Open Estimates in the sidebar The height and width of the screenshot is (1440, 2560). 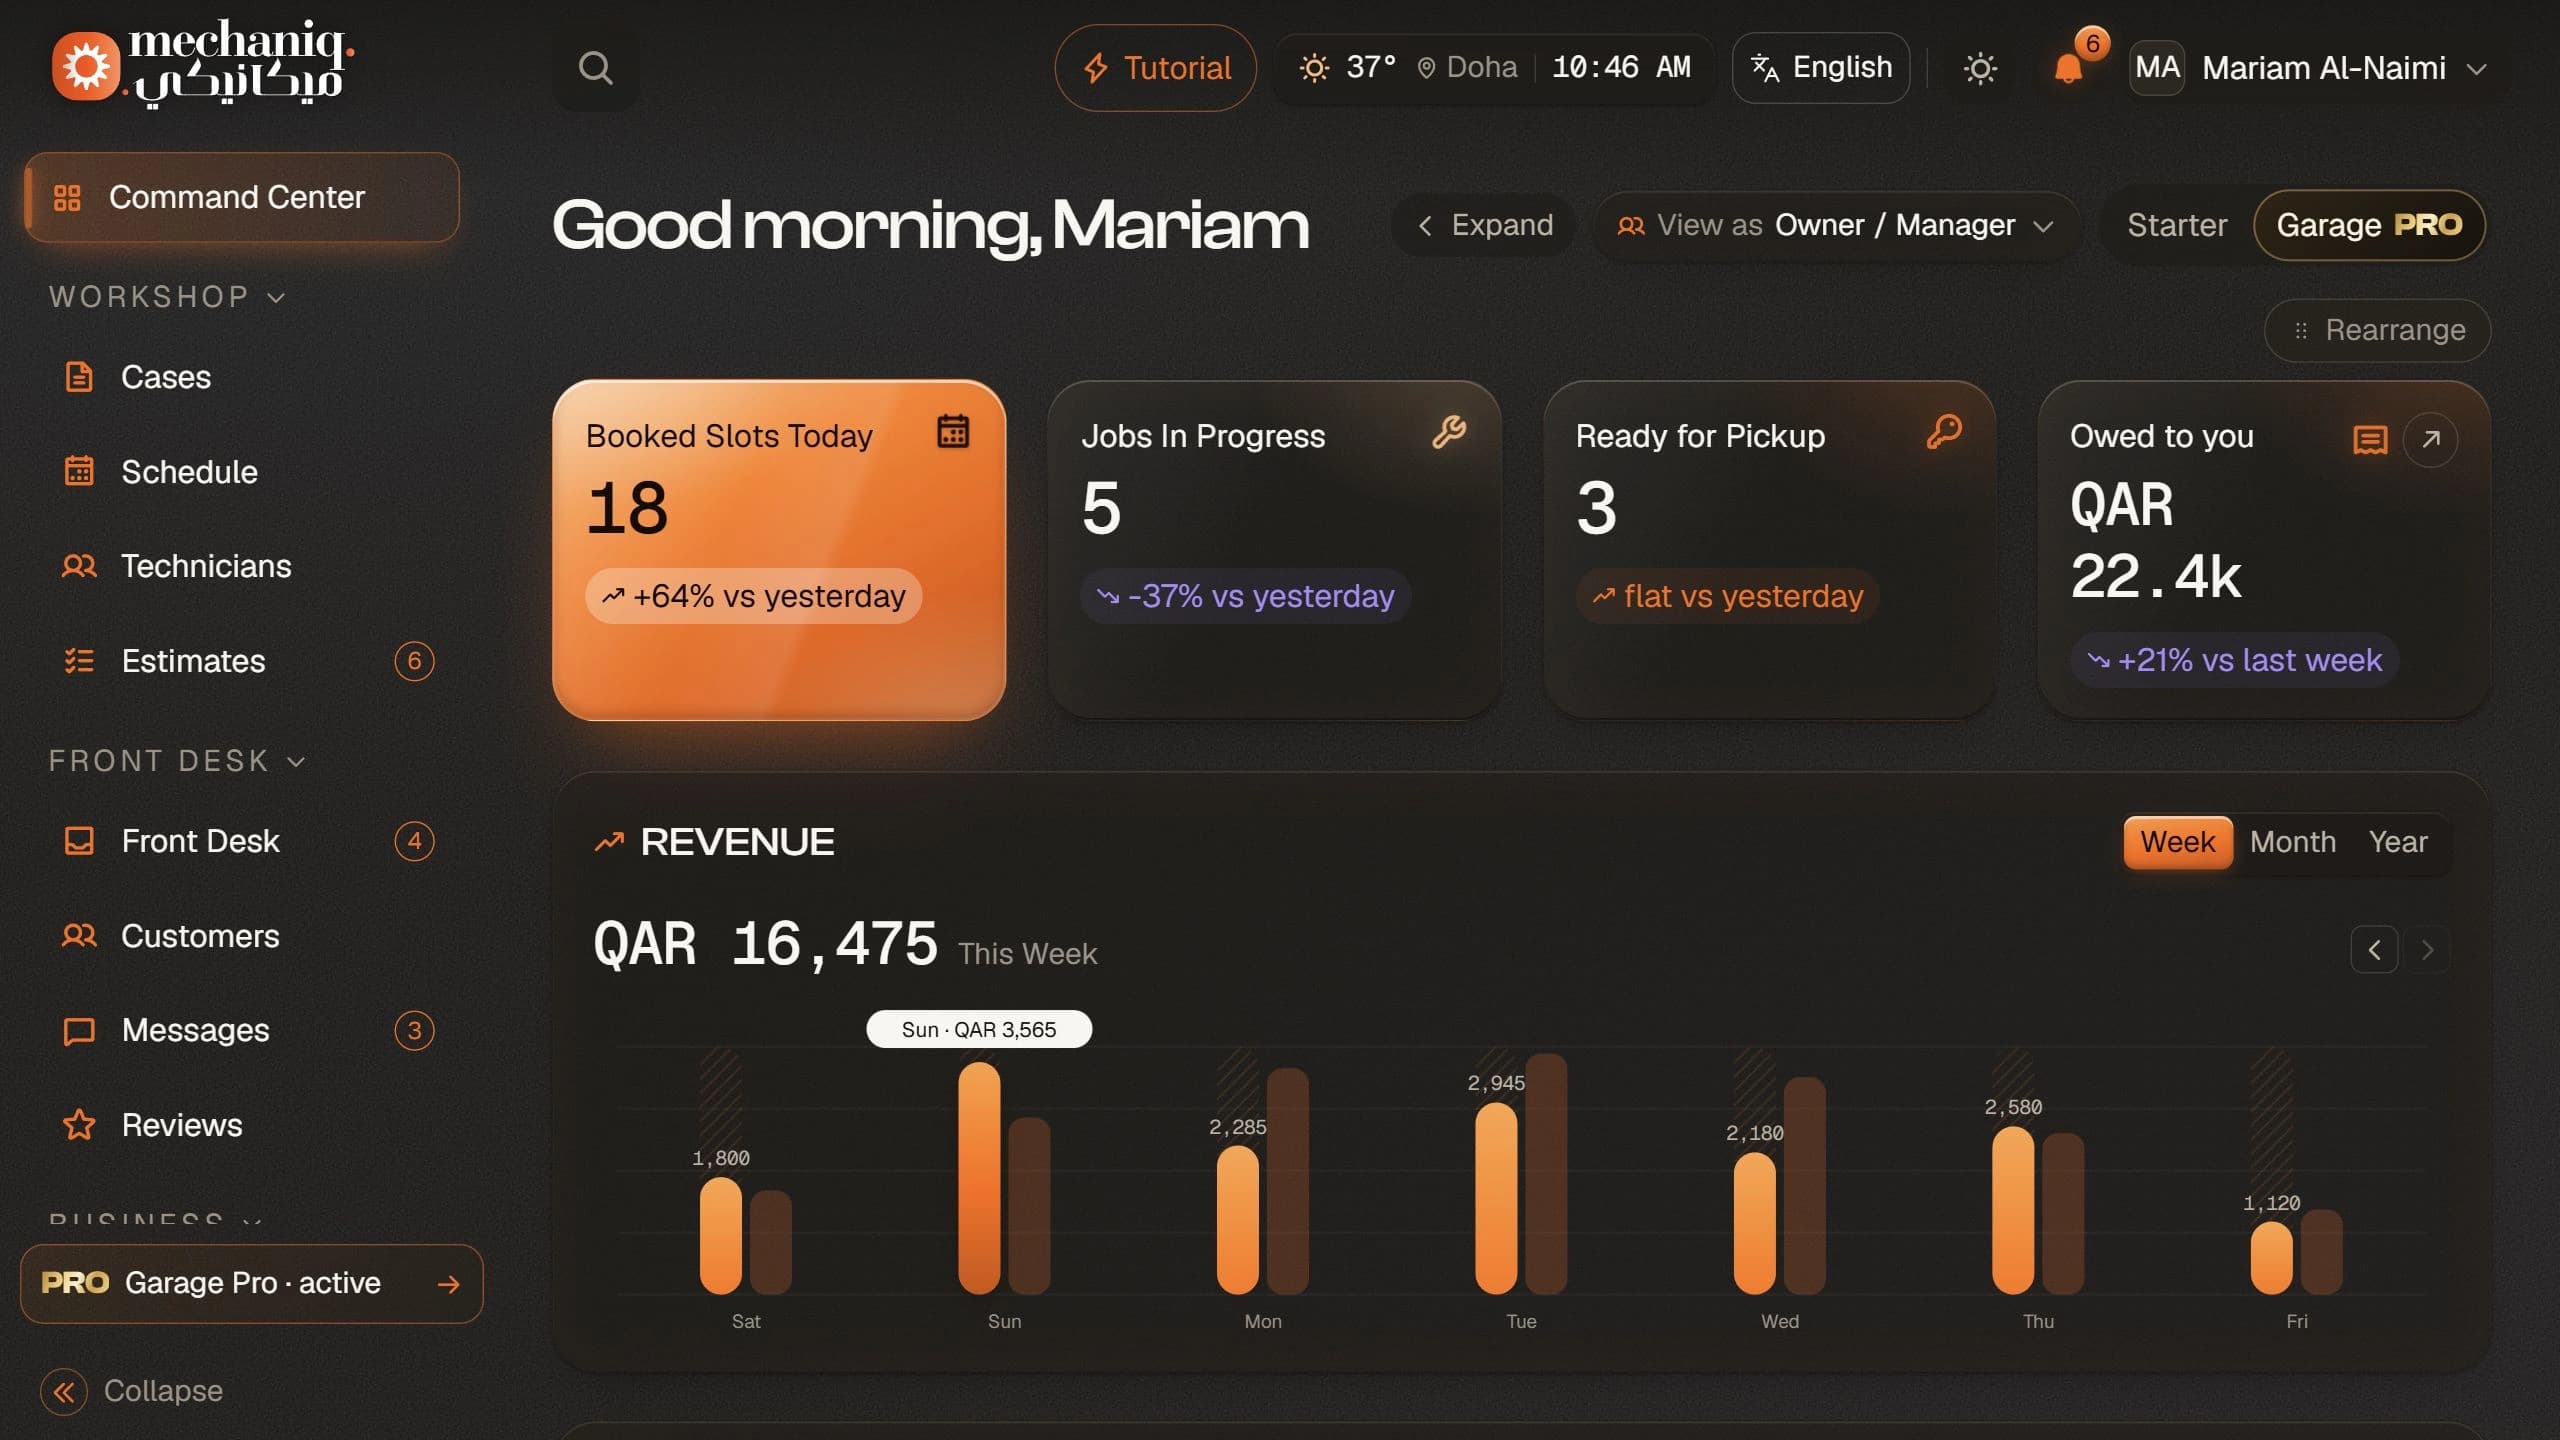tap(241, 661)
